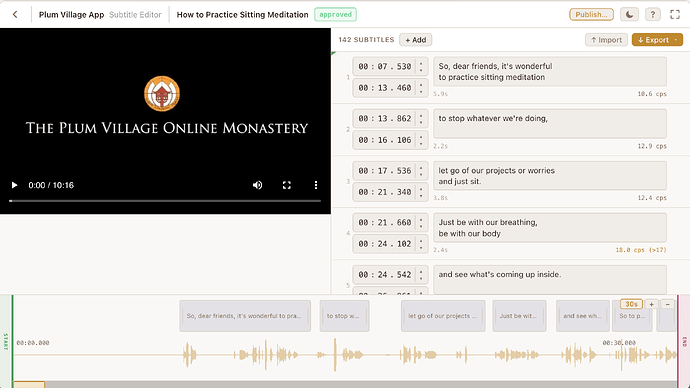Click the 30s timeline zoom label
This screenshot has height=388, width=690.
631,304
